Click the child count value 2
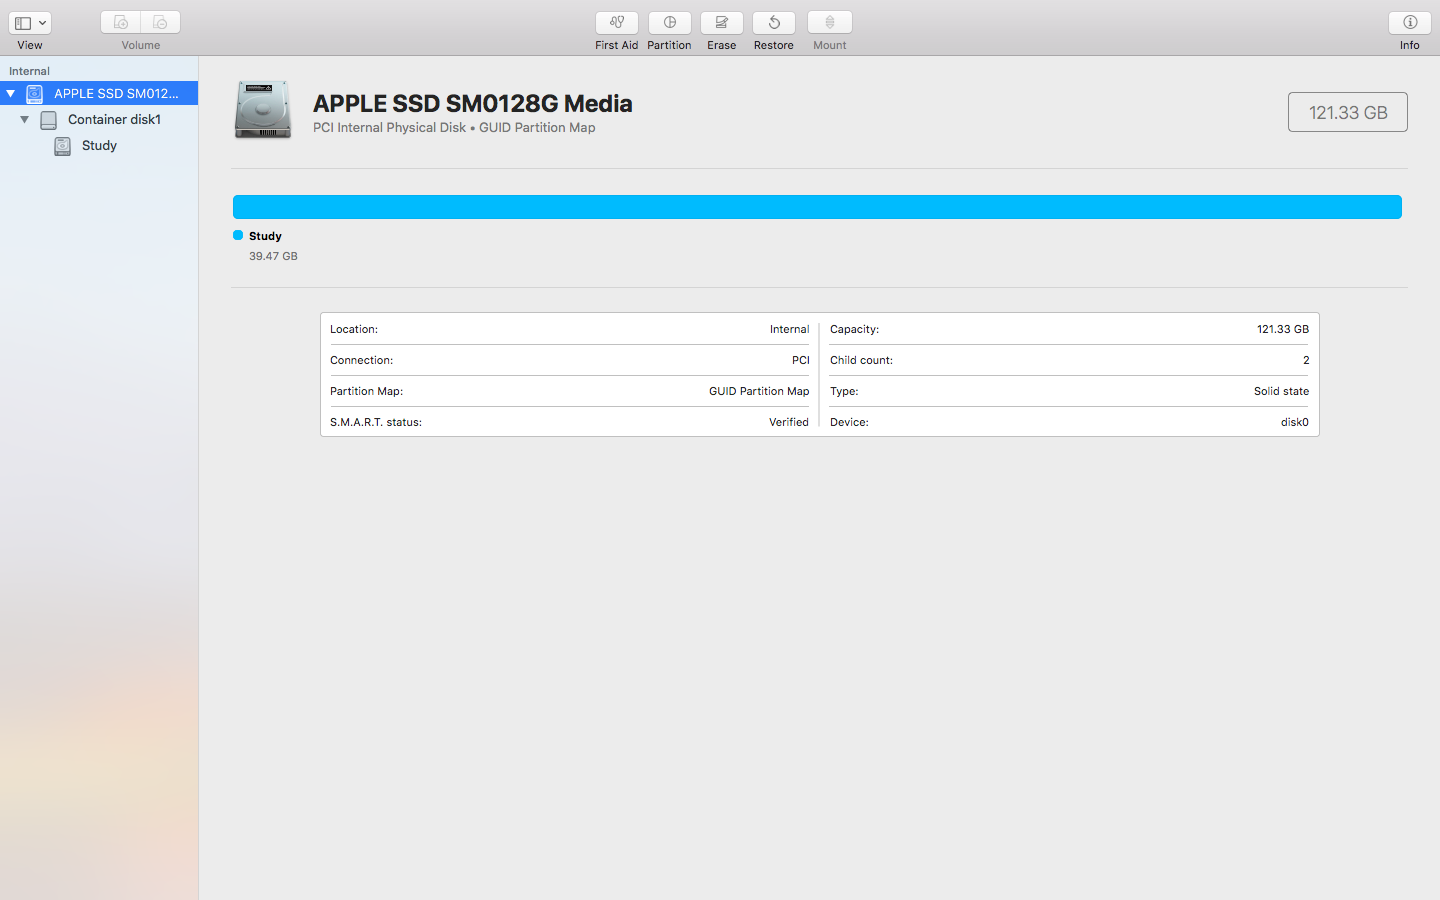 (x=1306, y=360)
